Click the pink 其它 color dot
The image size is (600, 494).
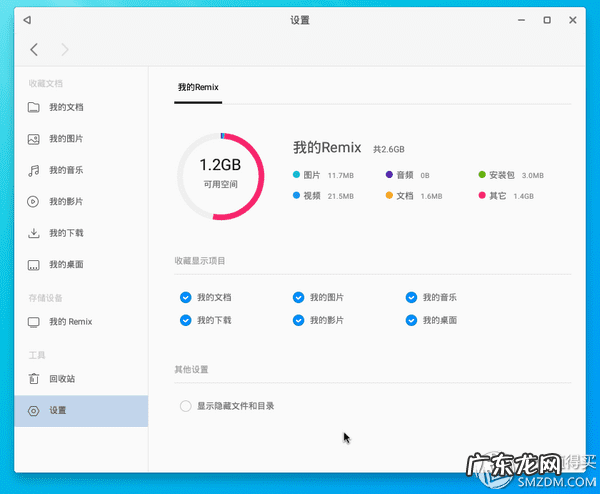tap(481, 196)
